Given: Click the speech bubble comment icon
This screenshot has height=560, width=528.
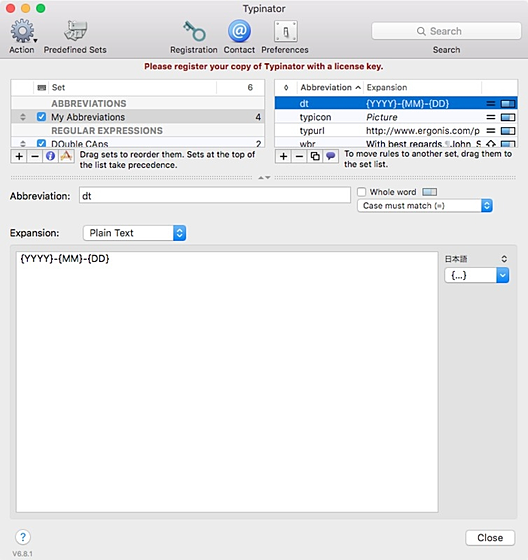Looking at the screenshot, I should (330, 156).
